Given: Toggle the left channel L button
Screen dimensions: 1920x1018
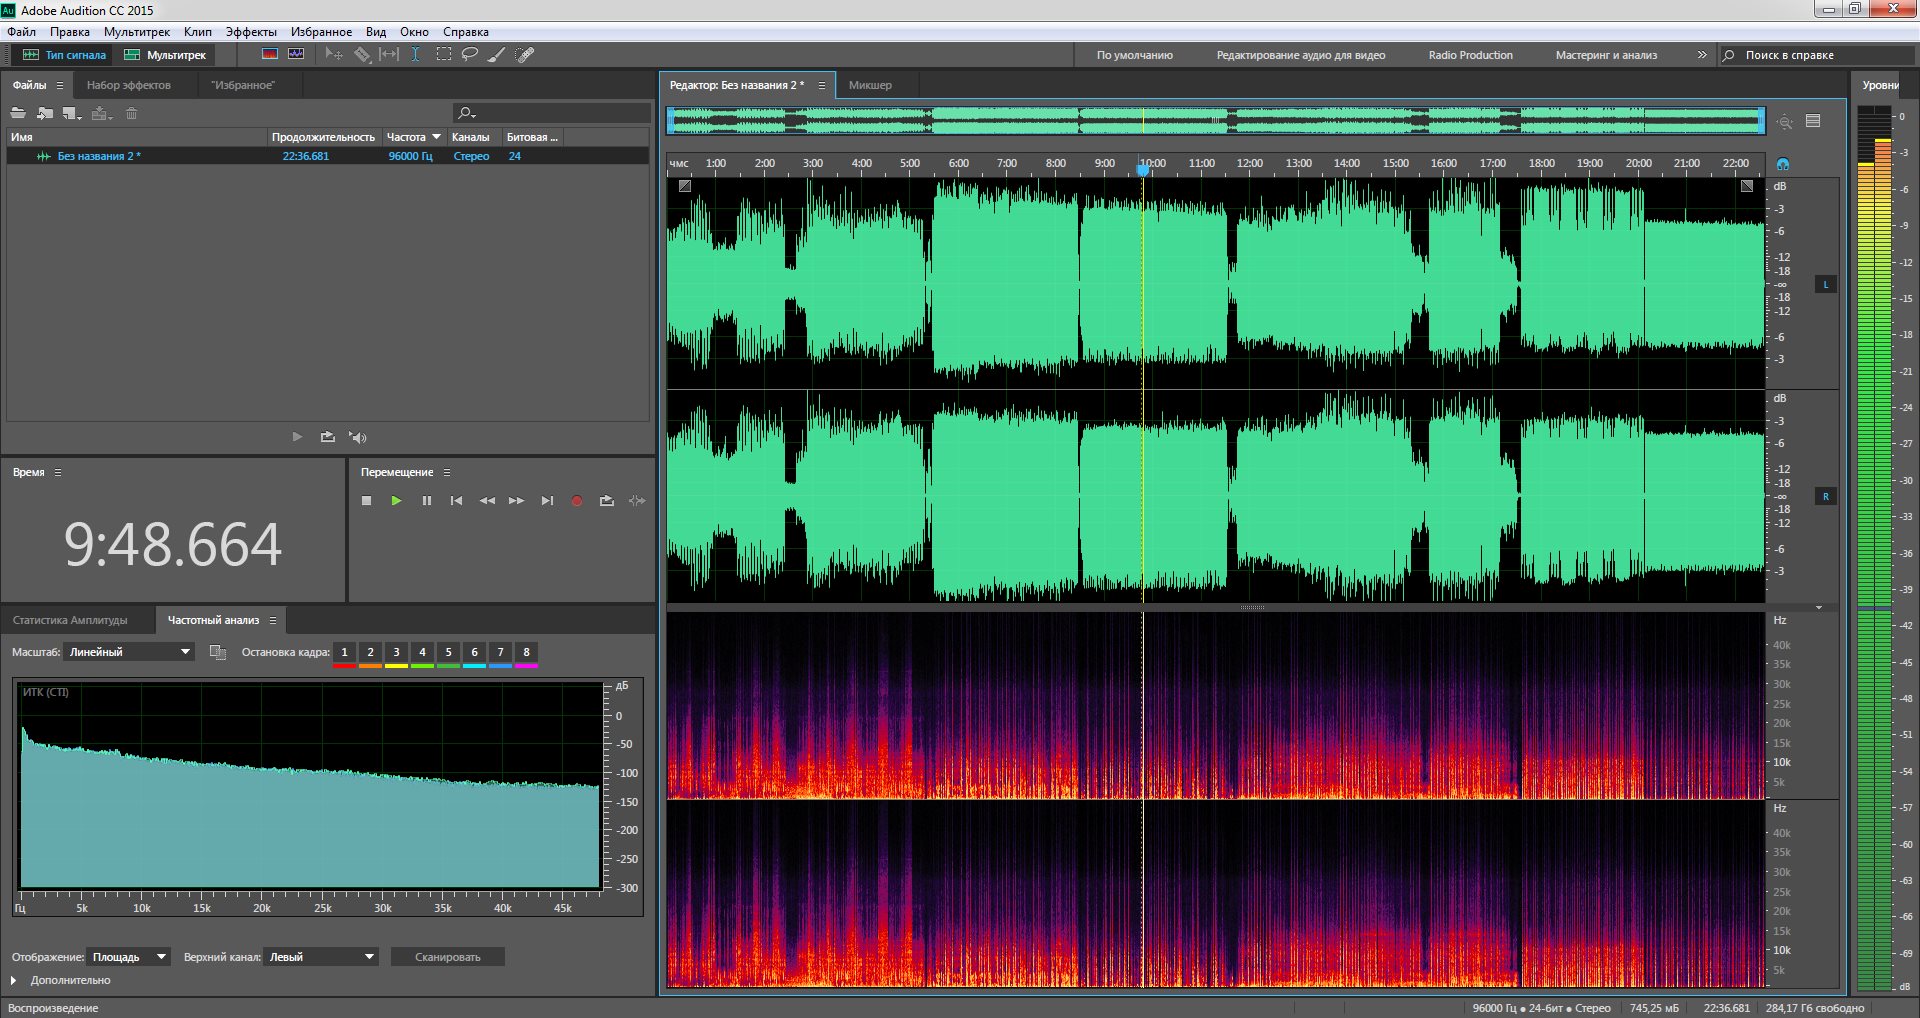Looking at the screenshot, I should pyautogui.click(x=1825, y=285).
